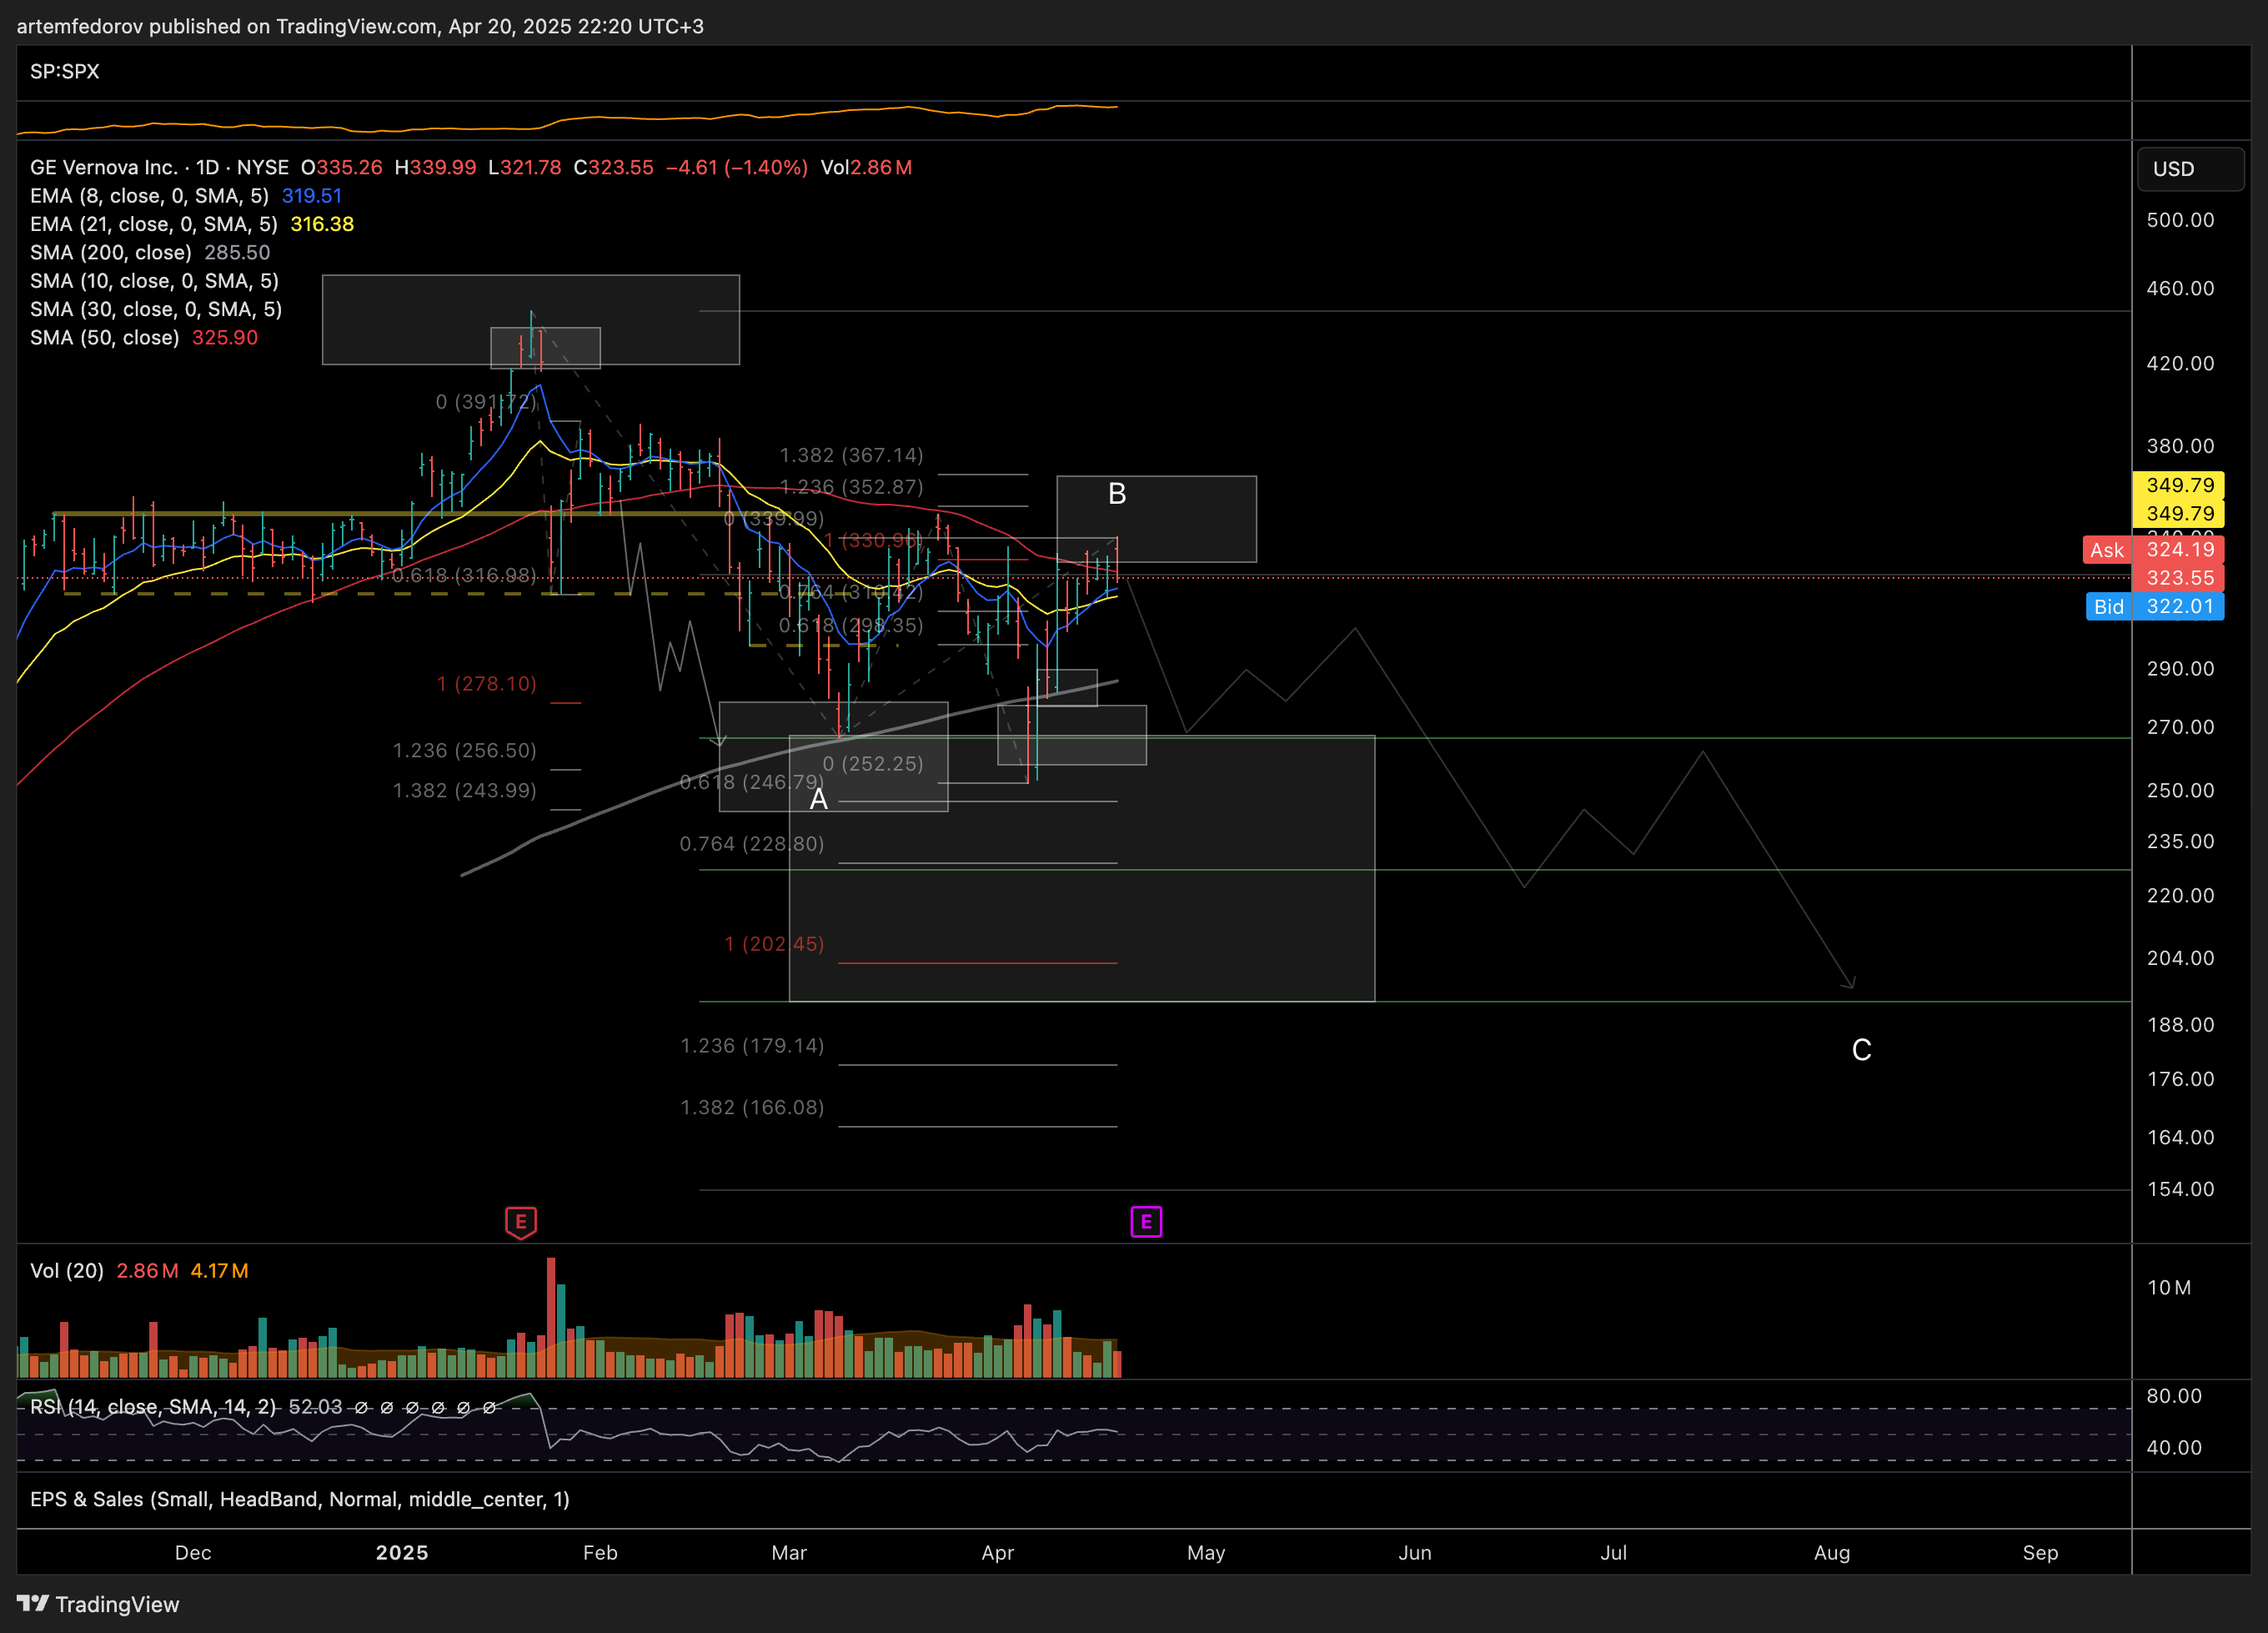Click the EMA 8 value 319.51
Image resolution: width=2268 pixels, height=1633 pixels.
[x=312, y=196]
